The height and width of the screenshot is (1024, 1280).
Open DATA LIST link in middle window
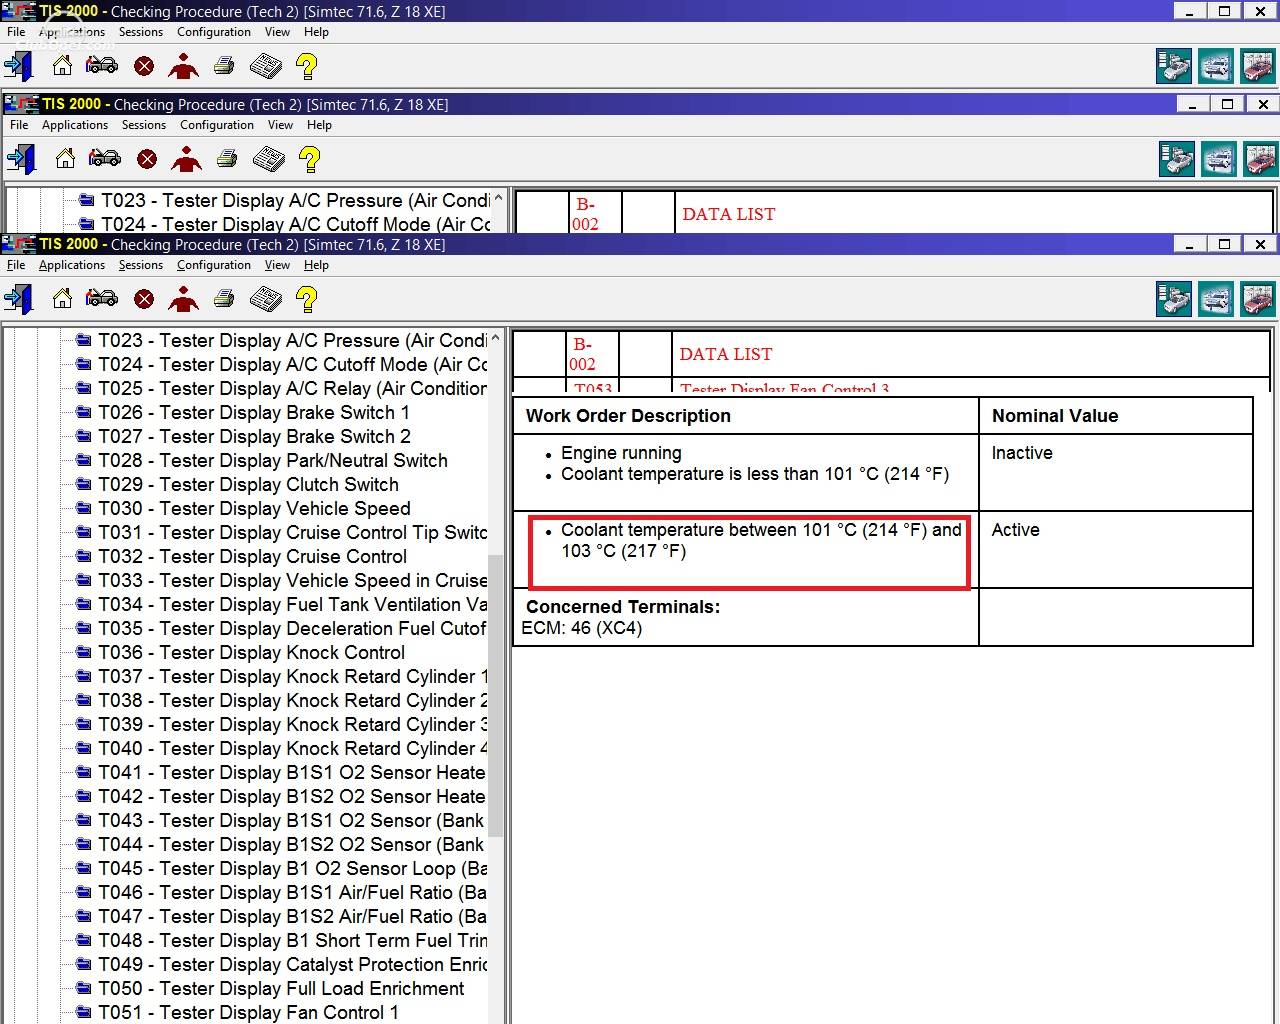(729, 214)
